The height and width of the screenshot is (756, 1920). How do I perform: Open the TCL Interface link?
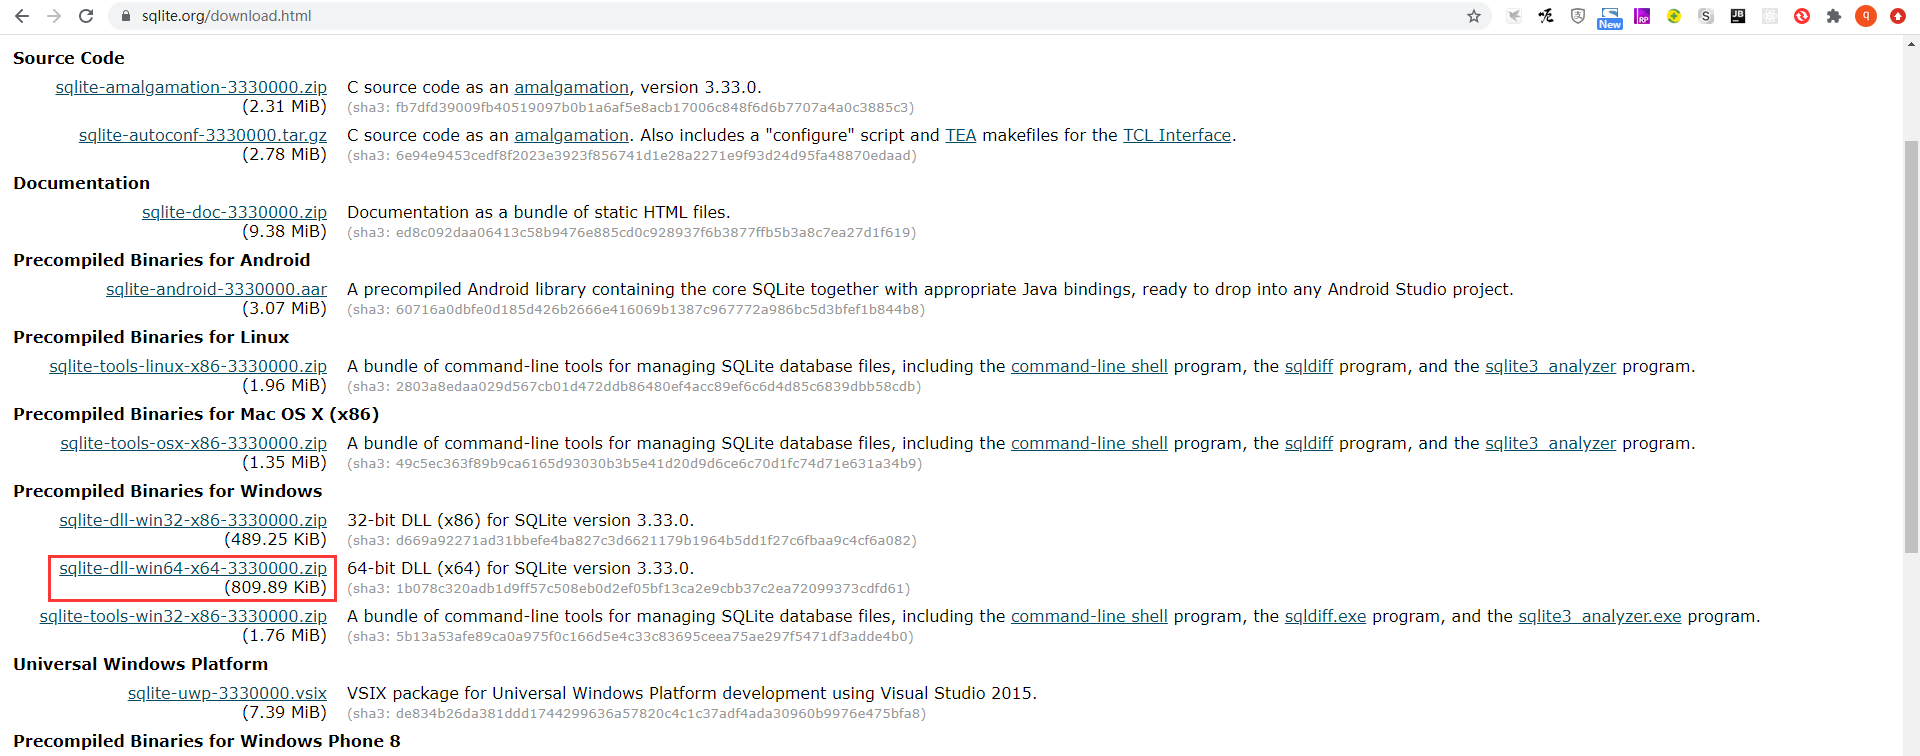1176,135
